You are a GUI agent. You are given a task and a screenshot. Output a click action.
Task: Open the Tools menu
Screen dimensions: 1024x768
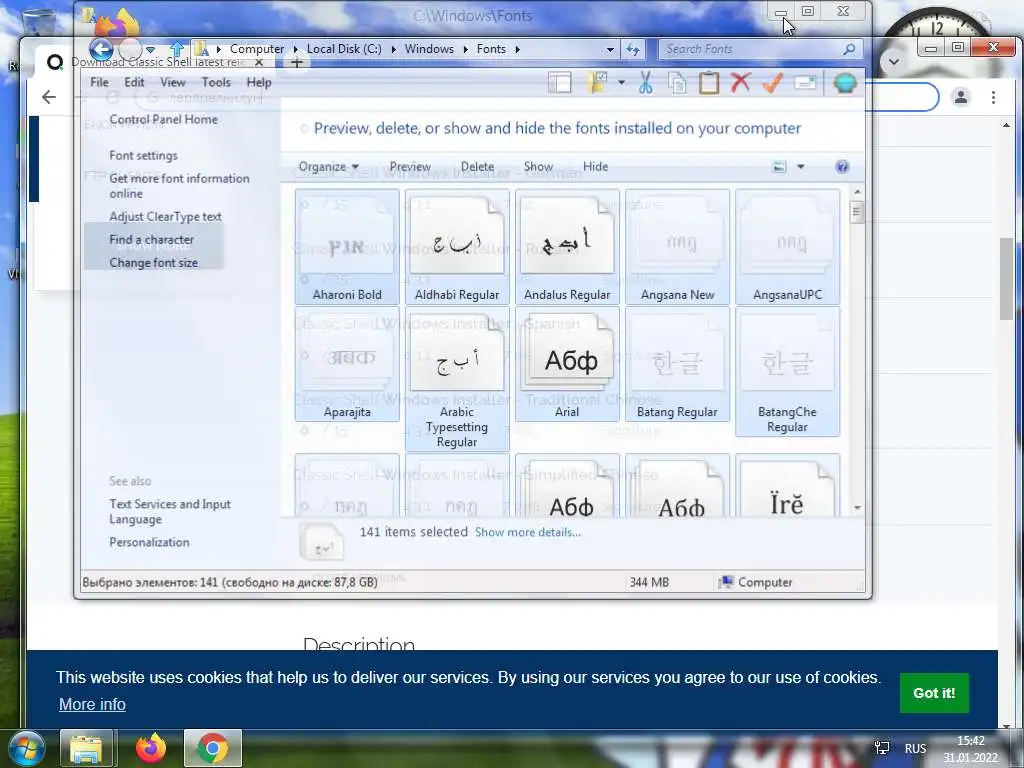pos(216,82)
